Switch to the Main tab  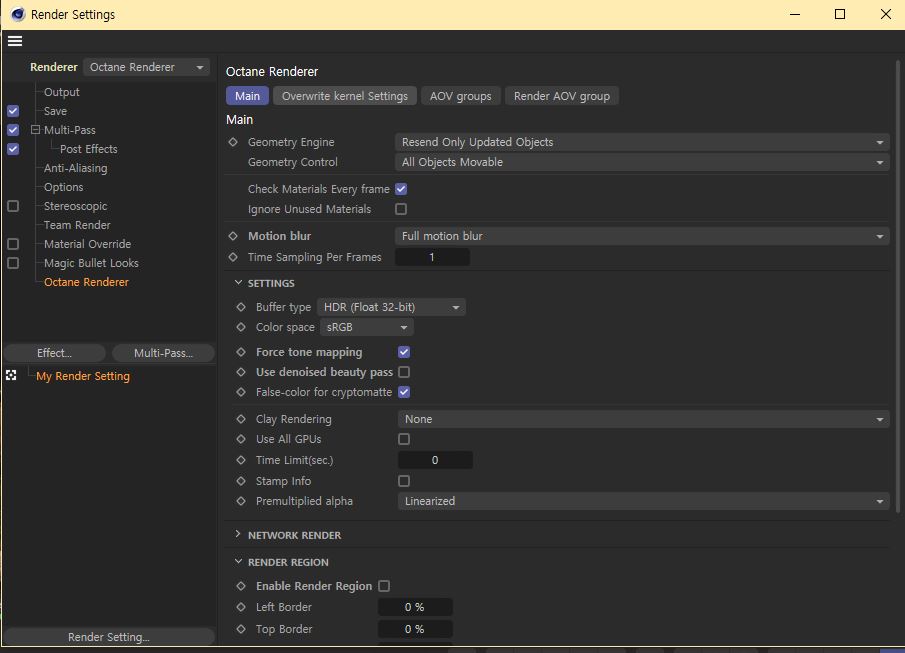point(248,96)
